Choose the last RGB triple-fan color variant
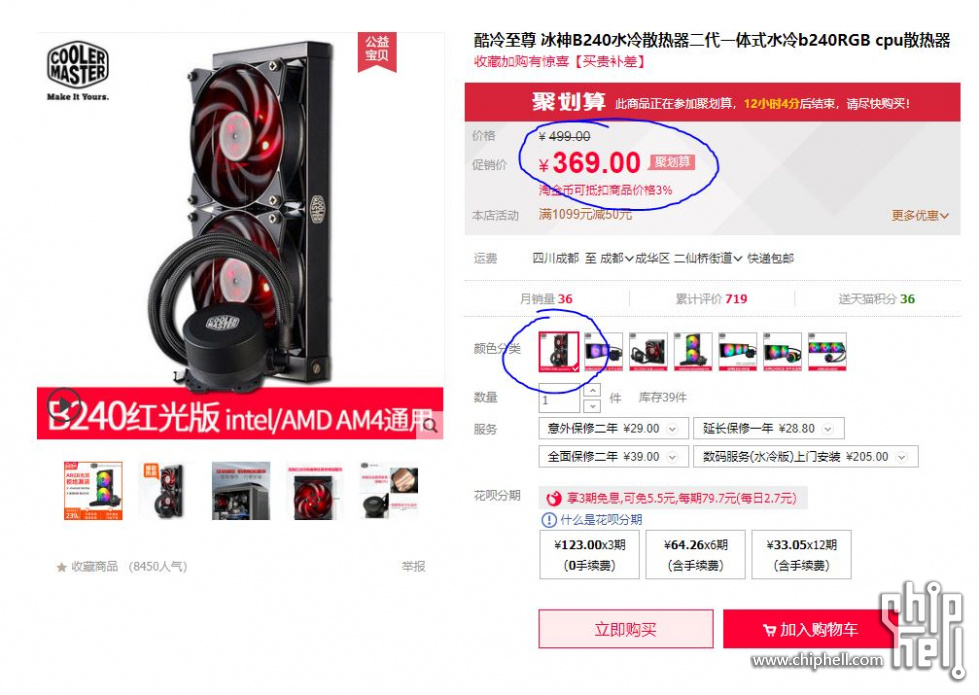Viewport: 979px width, 695px height. [x=827, y=352]
